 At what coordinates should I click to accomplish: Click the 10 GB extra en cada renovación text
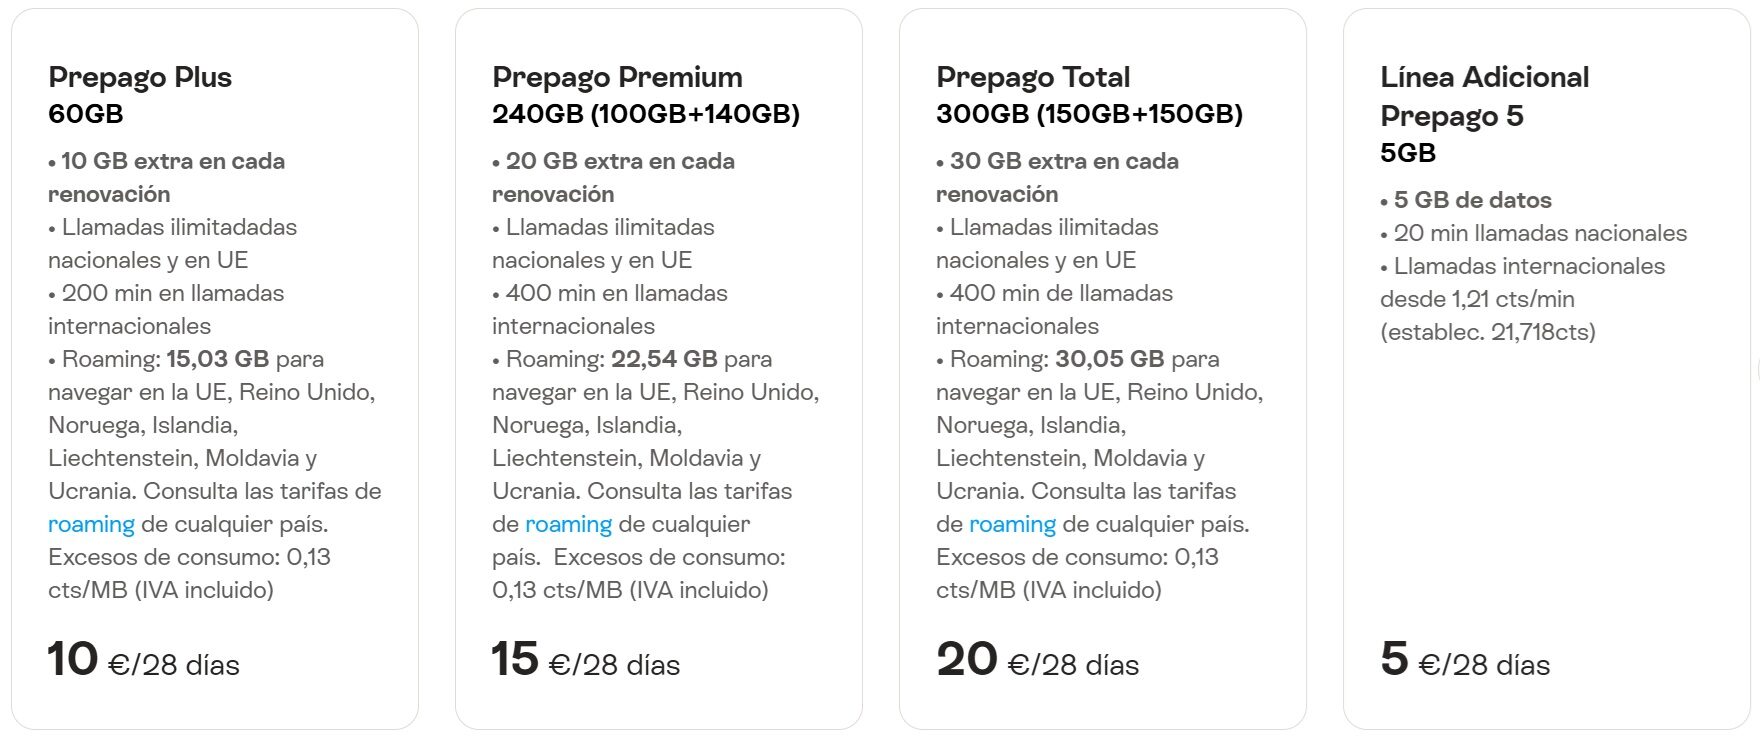166,177
